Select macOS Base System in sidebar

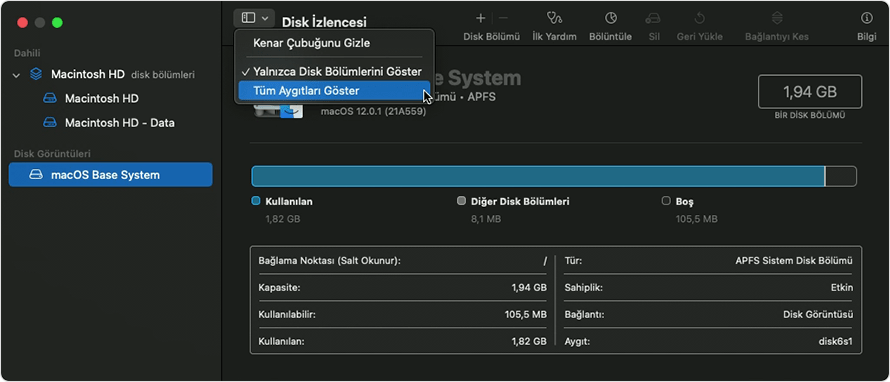click(x=111, y=175)
